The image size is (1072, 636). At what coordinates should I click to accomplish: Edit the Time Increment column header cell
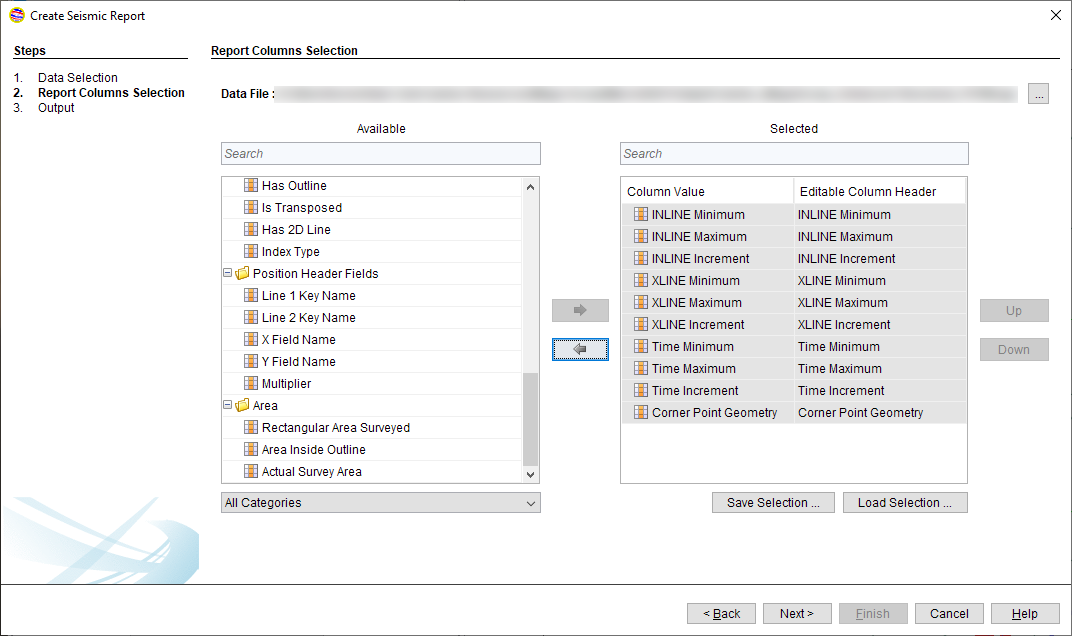point(880,390)
